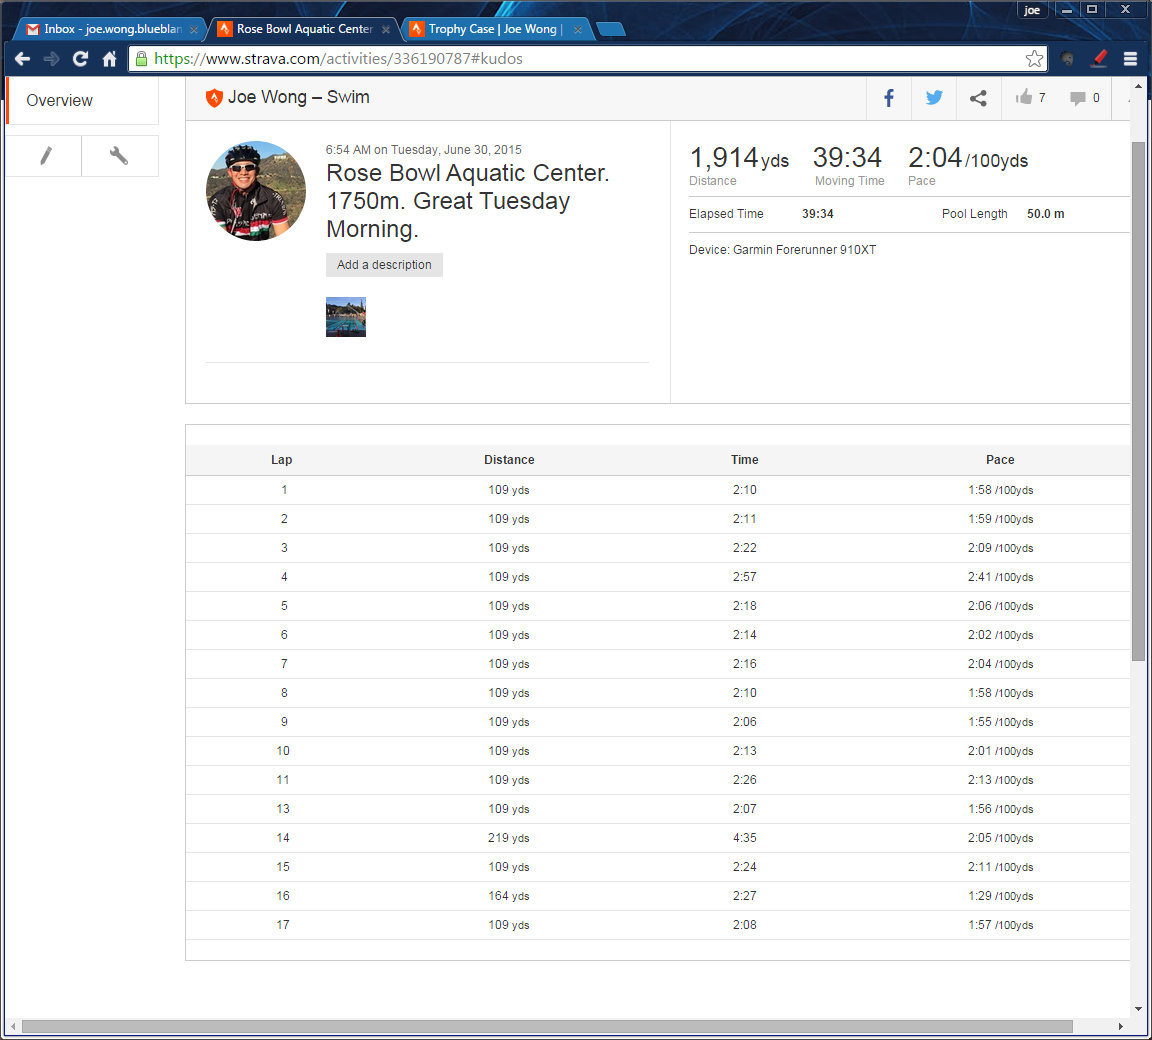
Task: Click the URL address bar
Action: click(580, 59)
